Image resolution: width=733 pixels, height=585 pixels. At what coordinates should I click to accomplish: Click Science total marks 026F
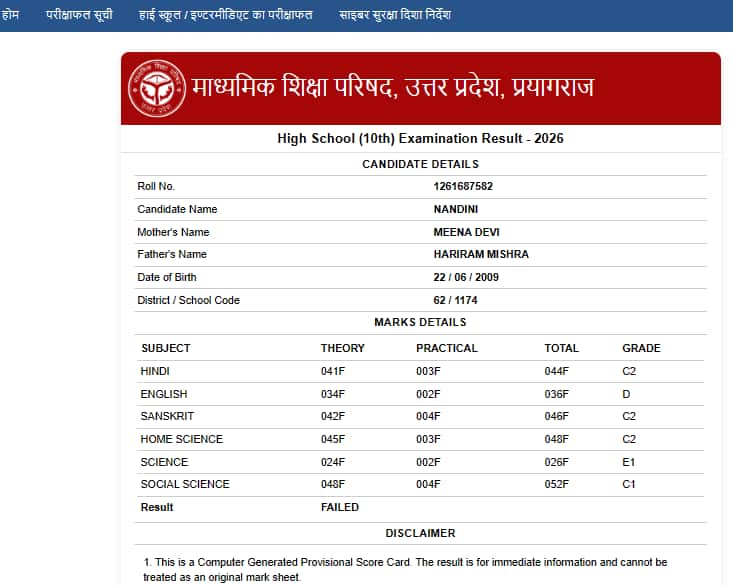(x=557, y=462)
